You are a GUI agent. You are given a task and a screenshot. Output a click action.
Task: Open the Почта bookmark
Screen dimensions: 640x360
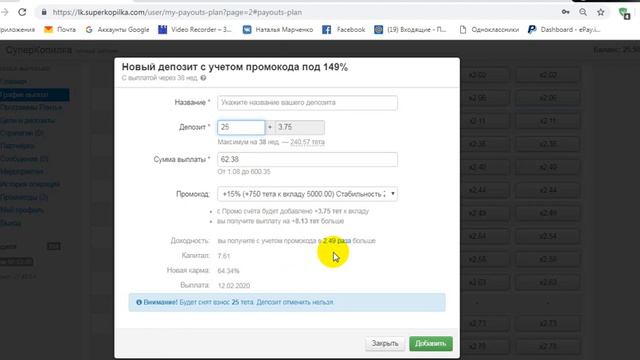(60, 29)
